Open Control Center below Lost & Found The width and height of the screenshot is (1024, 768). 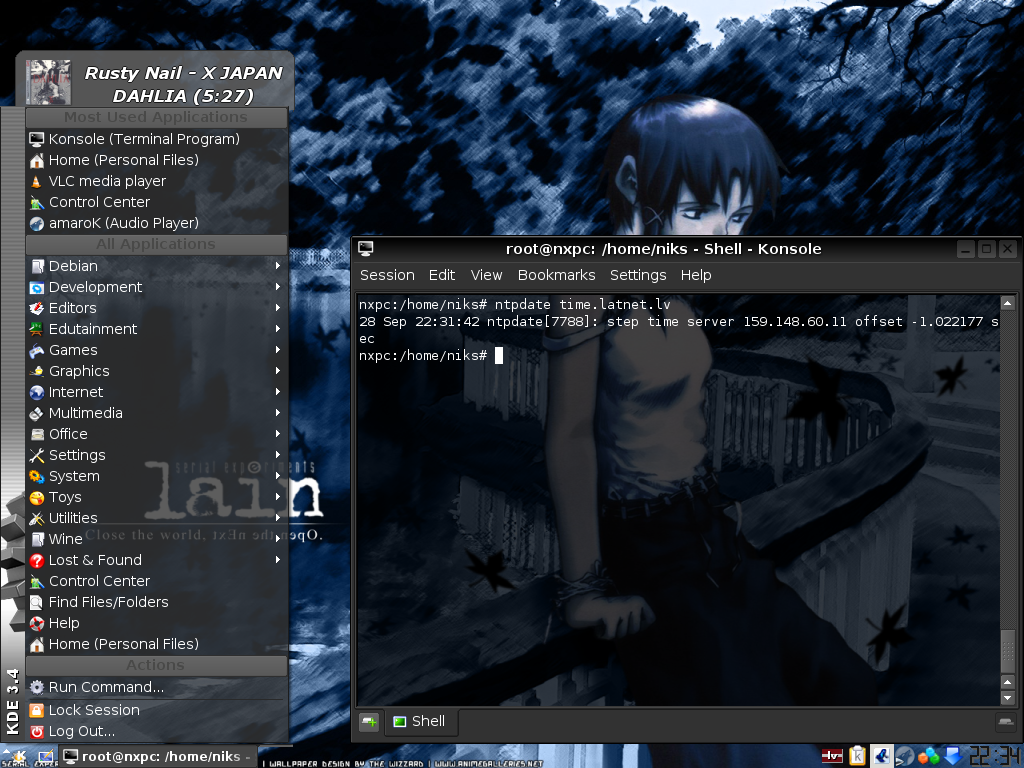157,581
